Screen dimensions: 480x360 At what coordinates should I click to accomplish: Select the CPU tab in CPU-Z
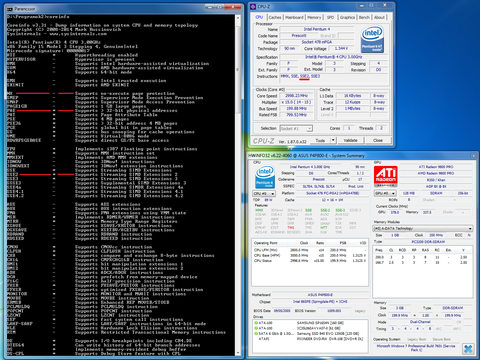[259, 17]
